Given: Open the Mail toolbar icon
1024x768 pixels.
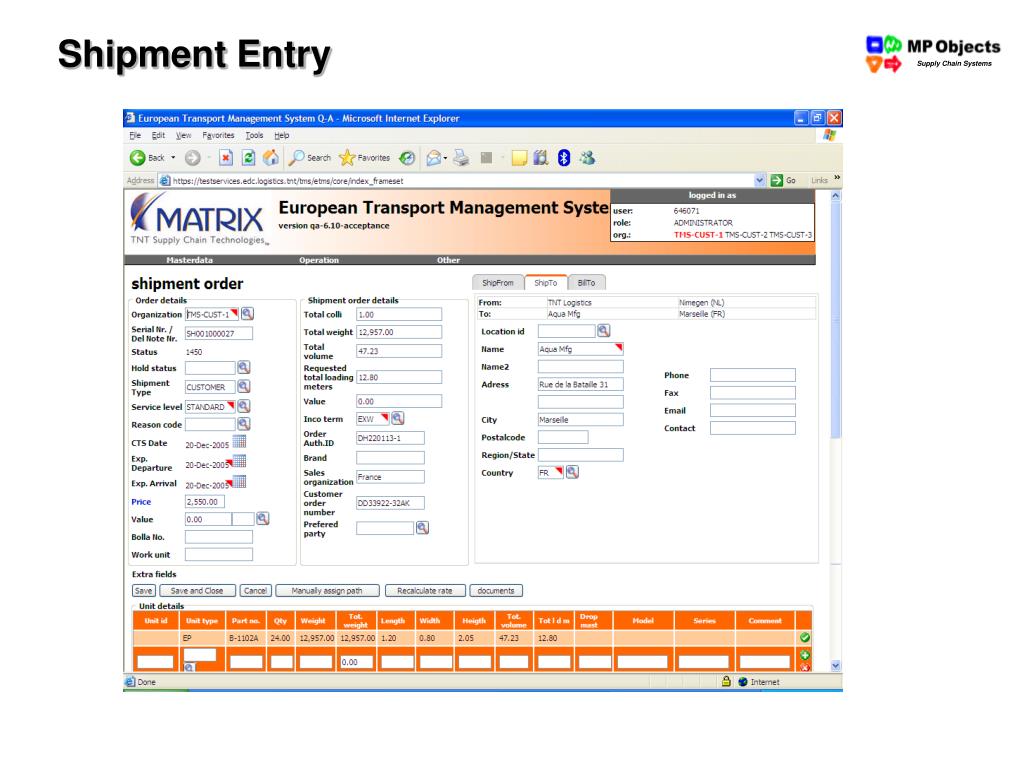Looking at the screenshot, I should click(x=434, y=158).
